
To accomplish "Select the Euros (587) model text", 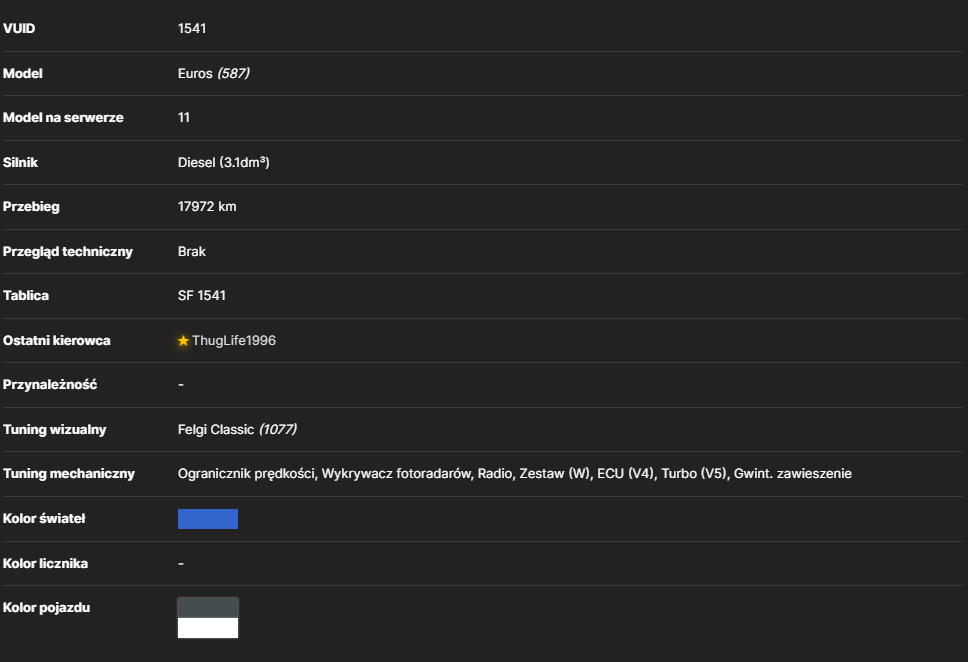I will [214, 73].
